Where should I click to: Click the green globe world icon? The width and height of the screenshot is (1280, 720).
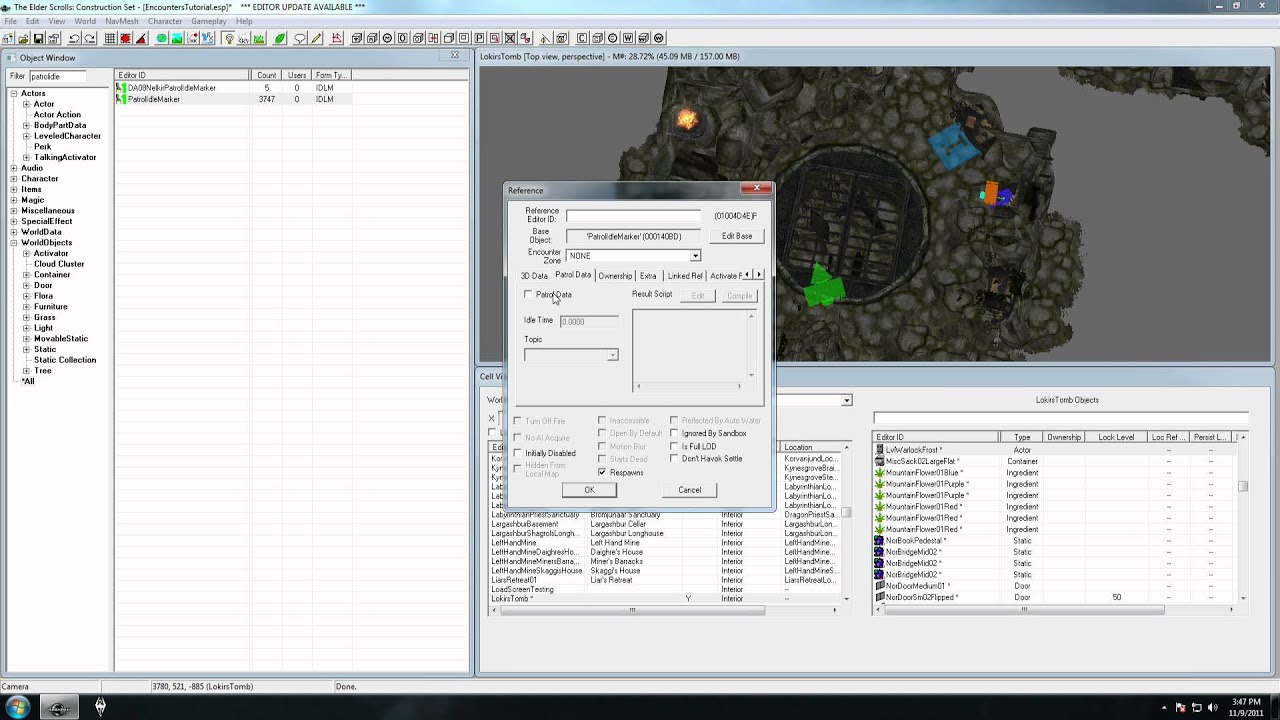tap(161, 39)
